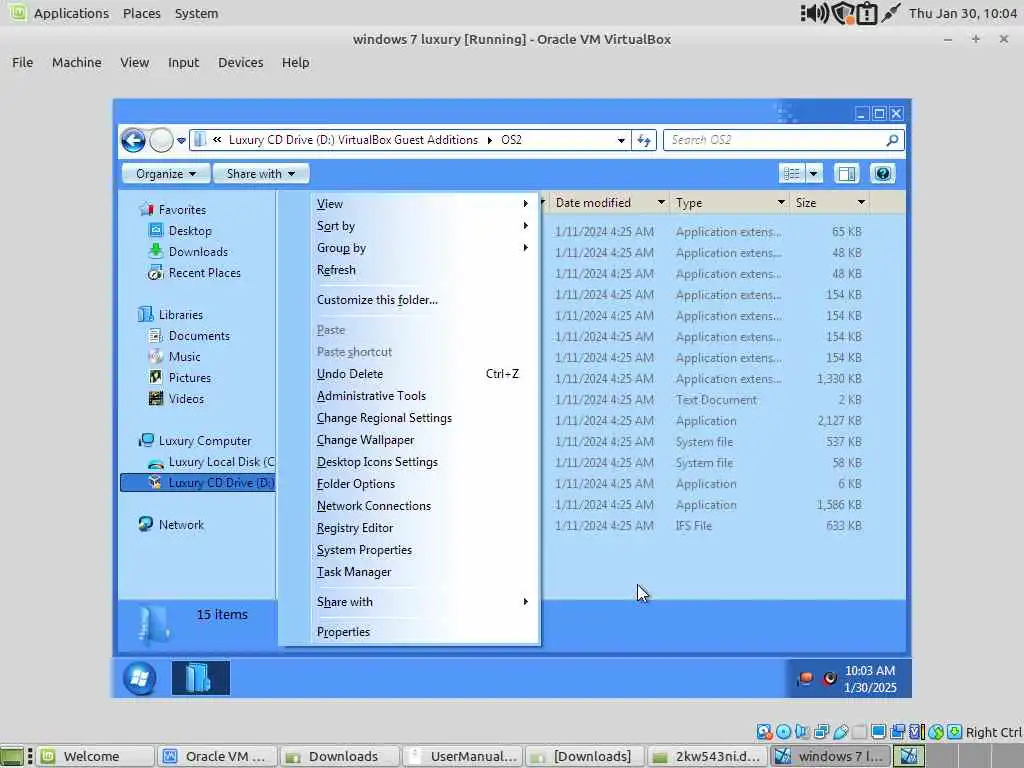Open Share with submenu in context menu

coord(423,602)
